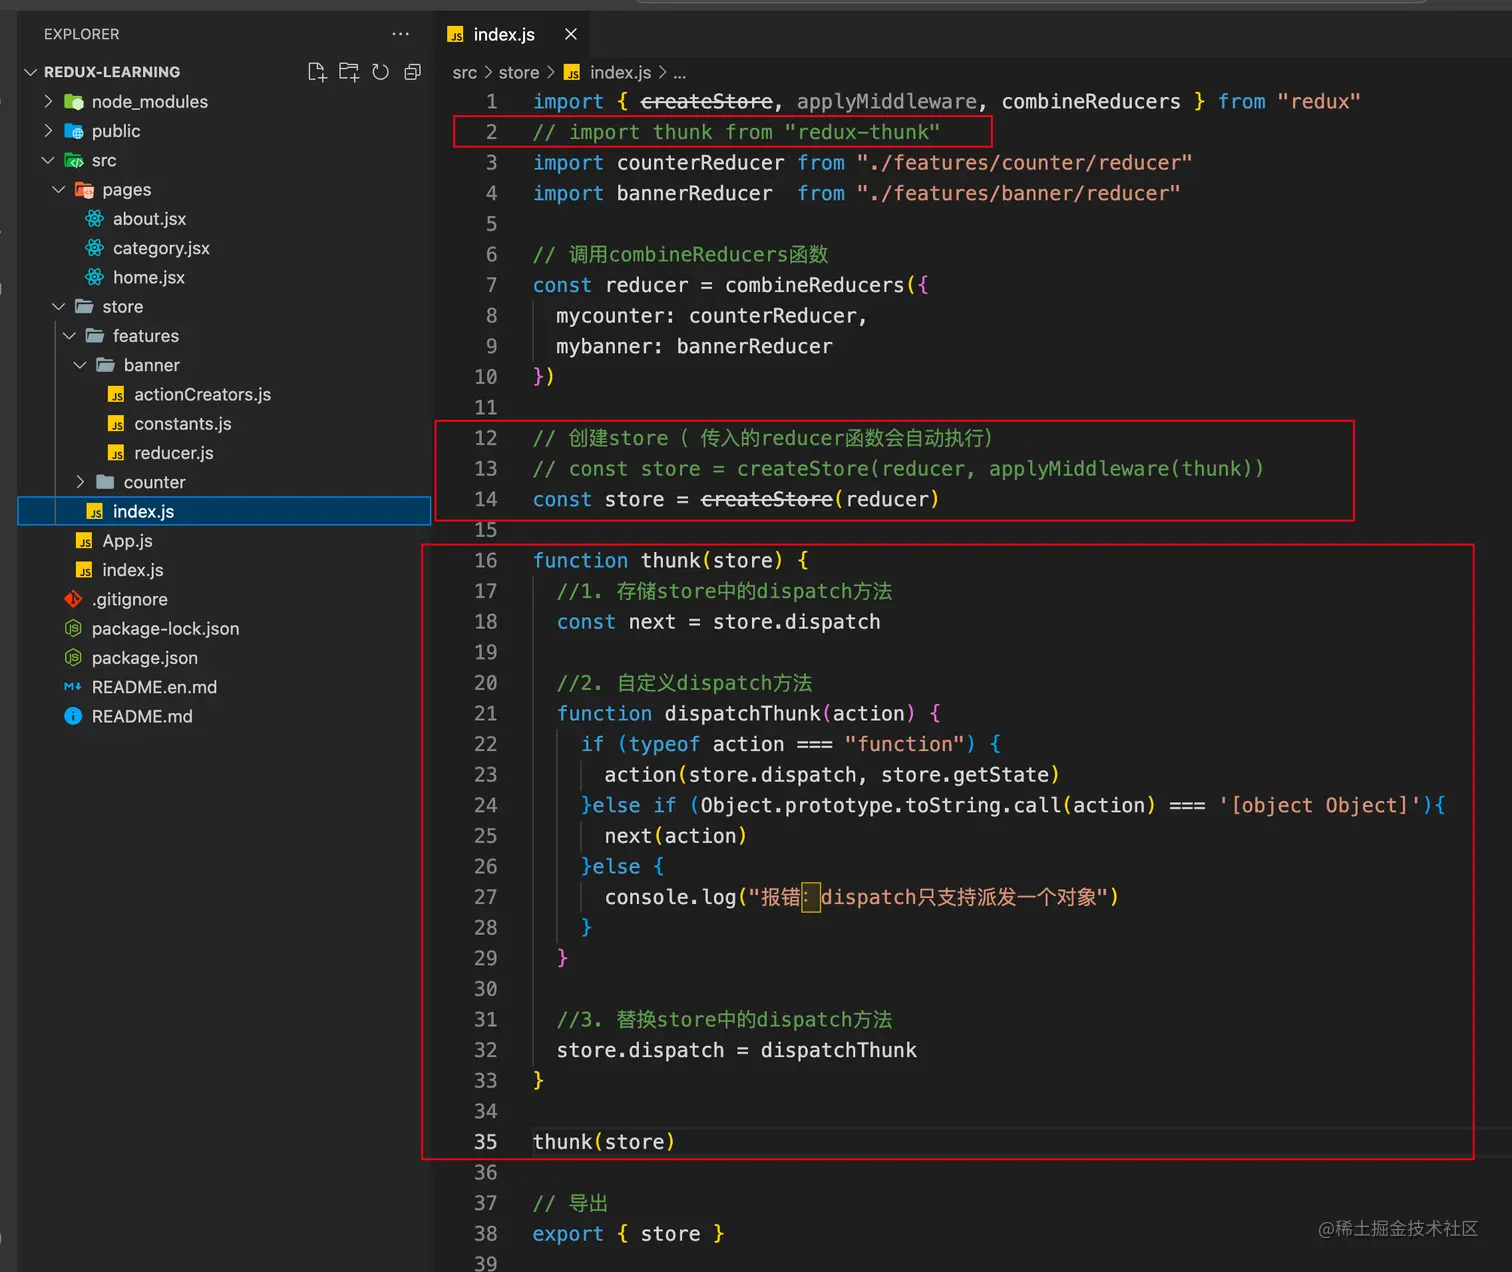Image resolution: width=1512 pixels, height=1272 pixels.
Task: Click the pages folder icon
Action: (85, 189)
